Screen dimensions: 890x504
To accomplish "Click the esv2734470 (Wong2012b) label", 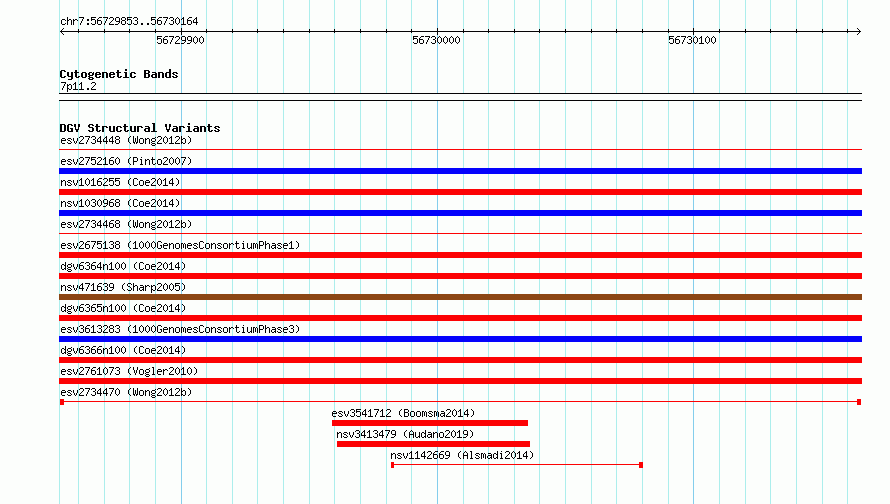I will coord(126,392).
